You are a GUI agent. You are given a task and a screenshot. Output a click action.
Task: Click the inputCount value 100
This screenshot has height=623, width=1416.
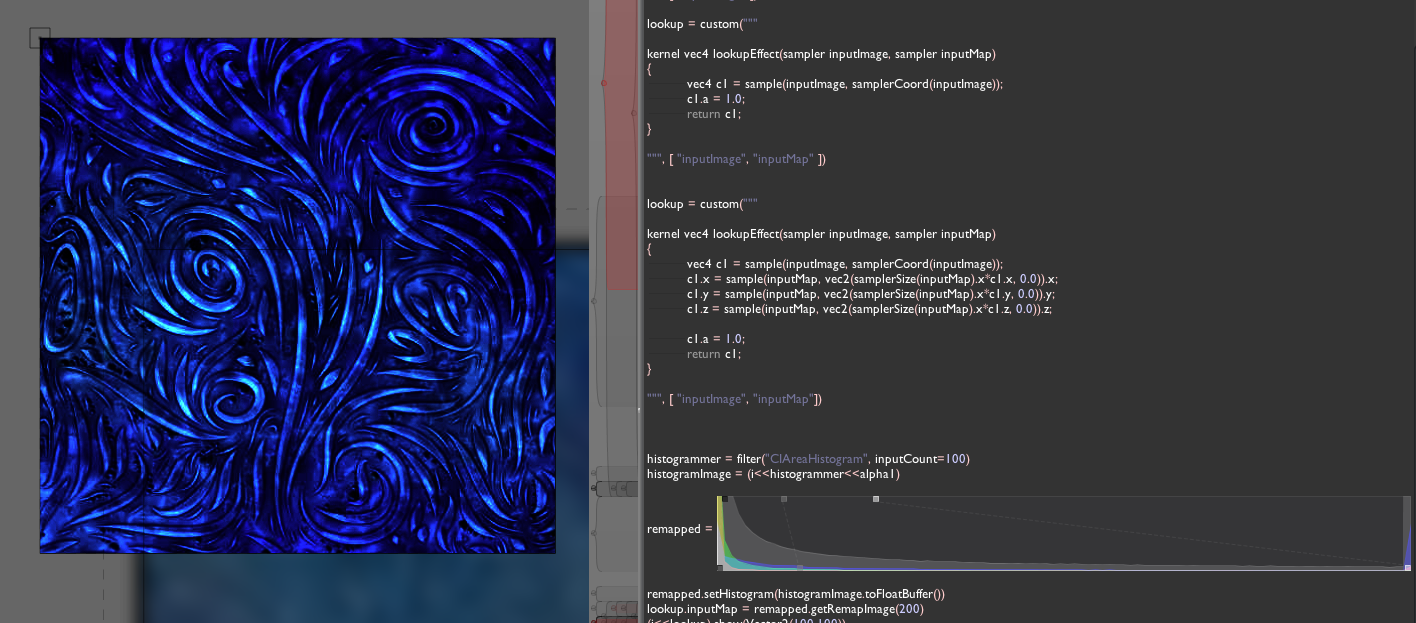coord(955,459)
